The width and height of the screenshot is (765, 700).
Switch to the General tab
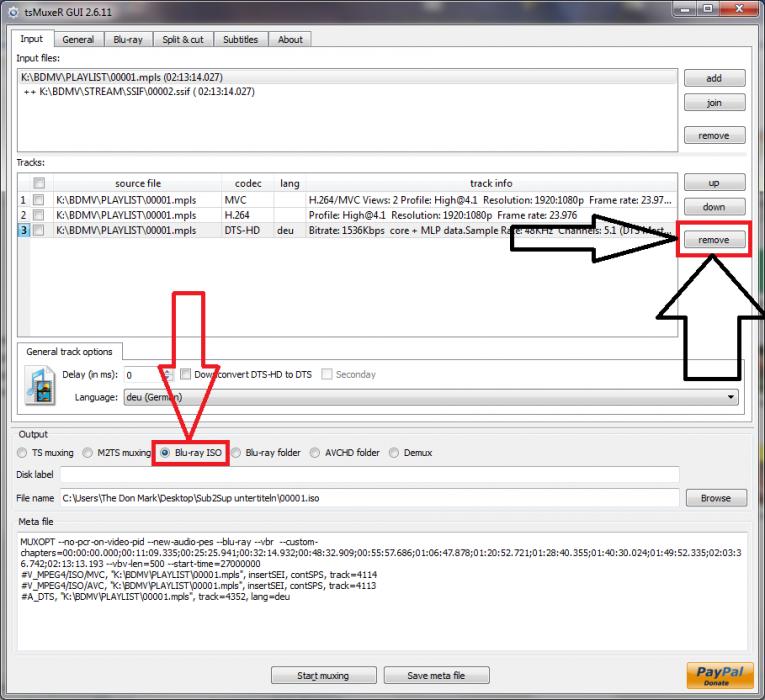[78, 40]
